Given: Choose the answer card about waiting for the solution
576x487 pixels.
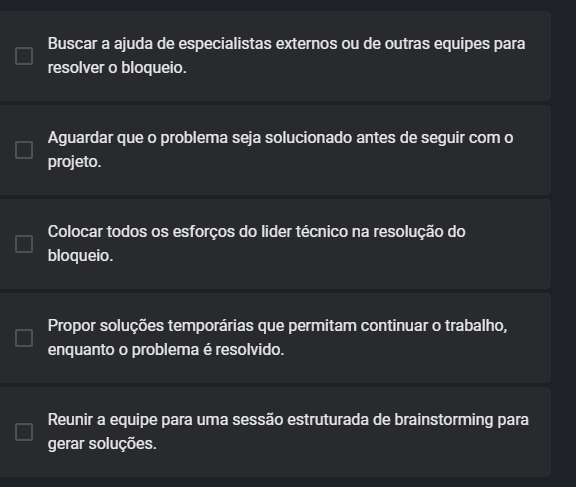Looking at the screenshot, I should click(275, 150).
